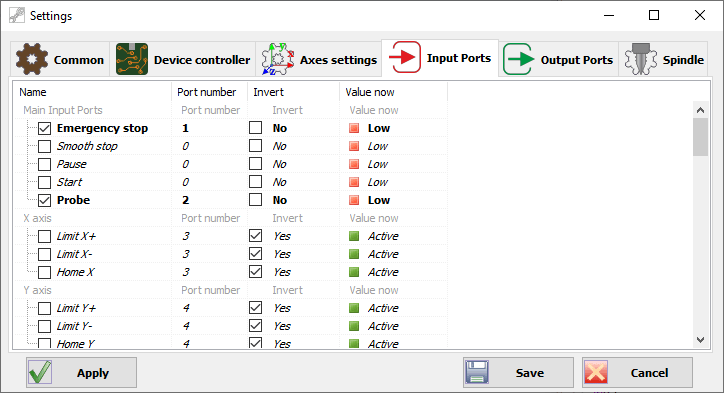Click the Invert column header

click(x=294, y=92)
